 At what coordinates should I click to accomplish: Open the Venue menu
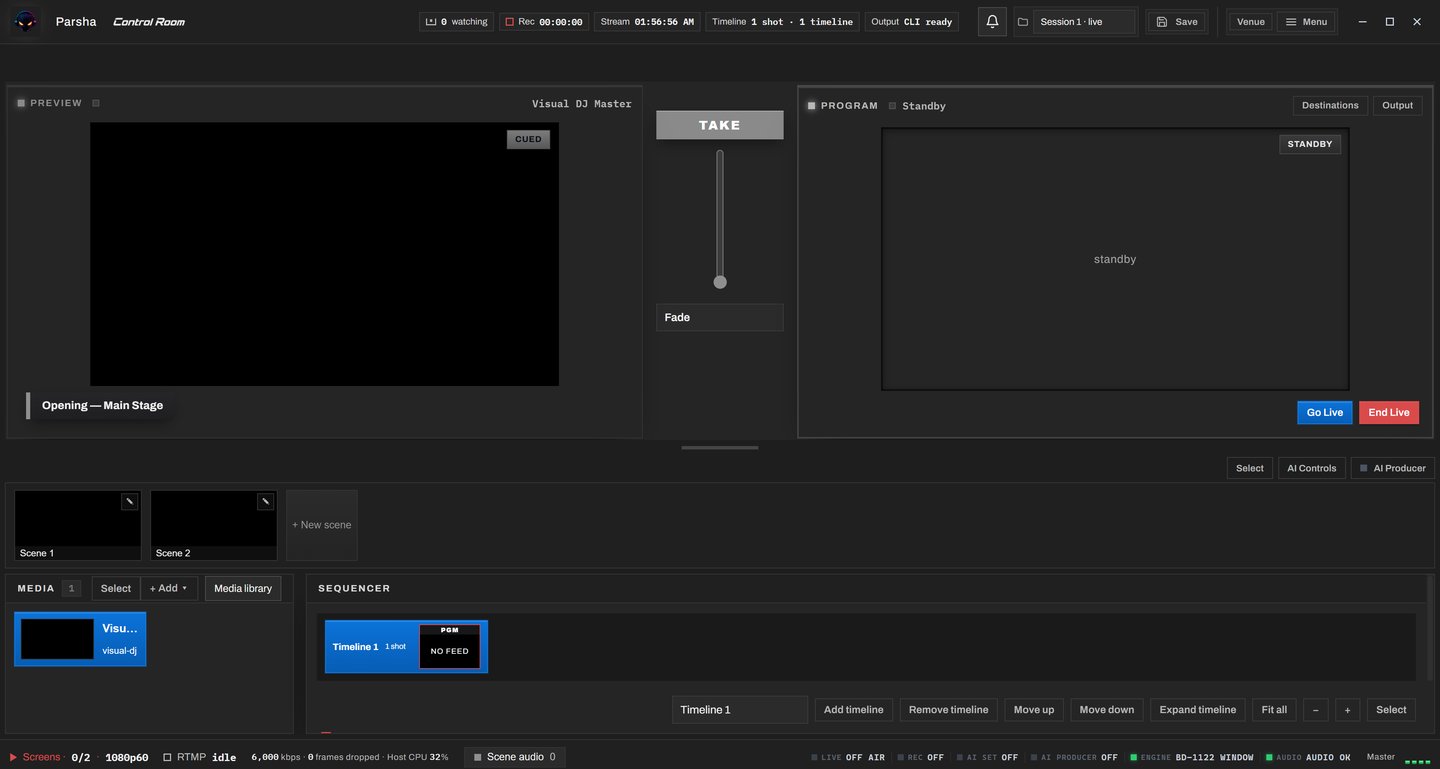[x=1250, y=21]
